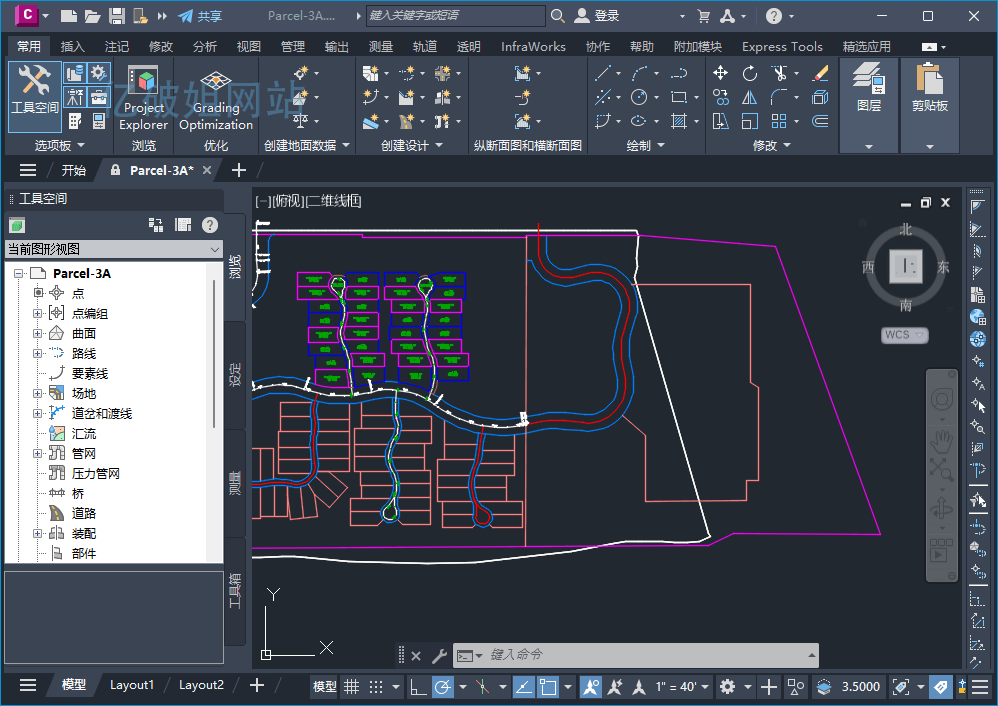
Task: Open the WCS coordinate dropdown
Action: 904,335
